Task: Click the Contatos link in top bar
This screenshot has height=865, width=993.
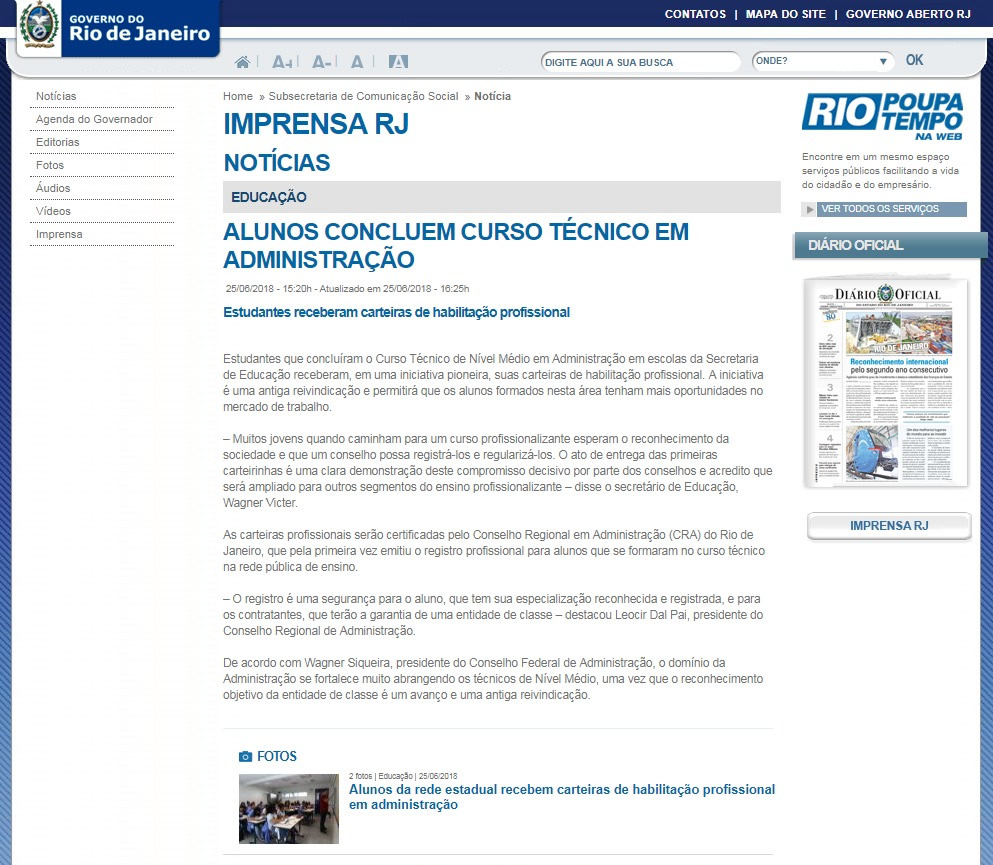Action: (x=695, y=14)
